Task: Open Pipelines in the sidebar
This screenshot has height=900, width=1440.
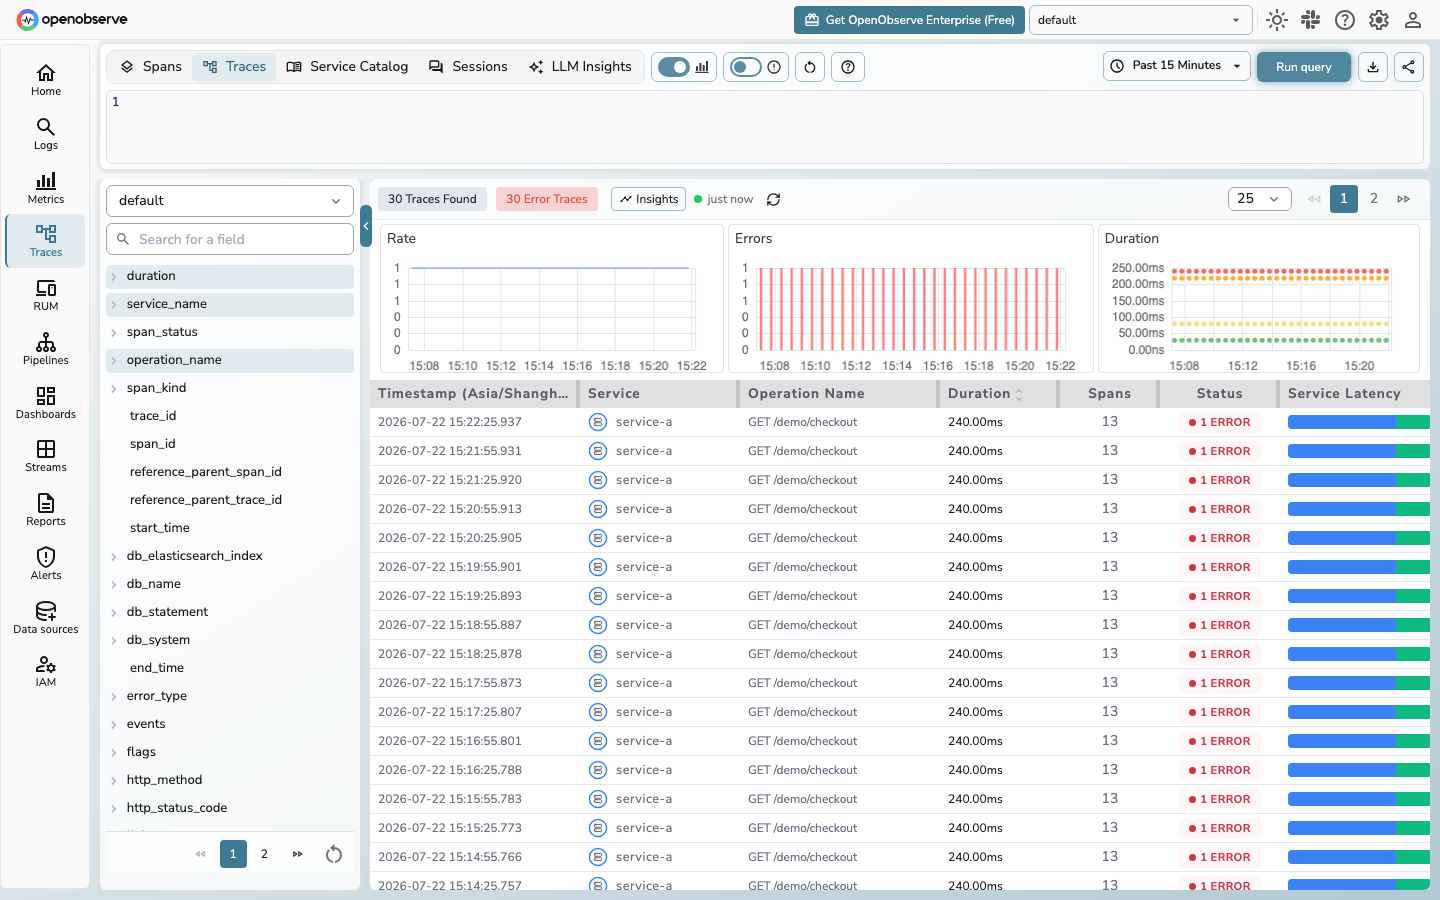Action: pyautogui.click(x=46, y=349)
